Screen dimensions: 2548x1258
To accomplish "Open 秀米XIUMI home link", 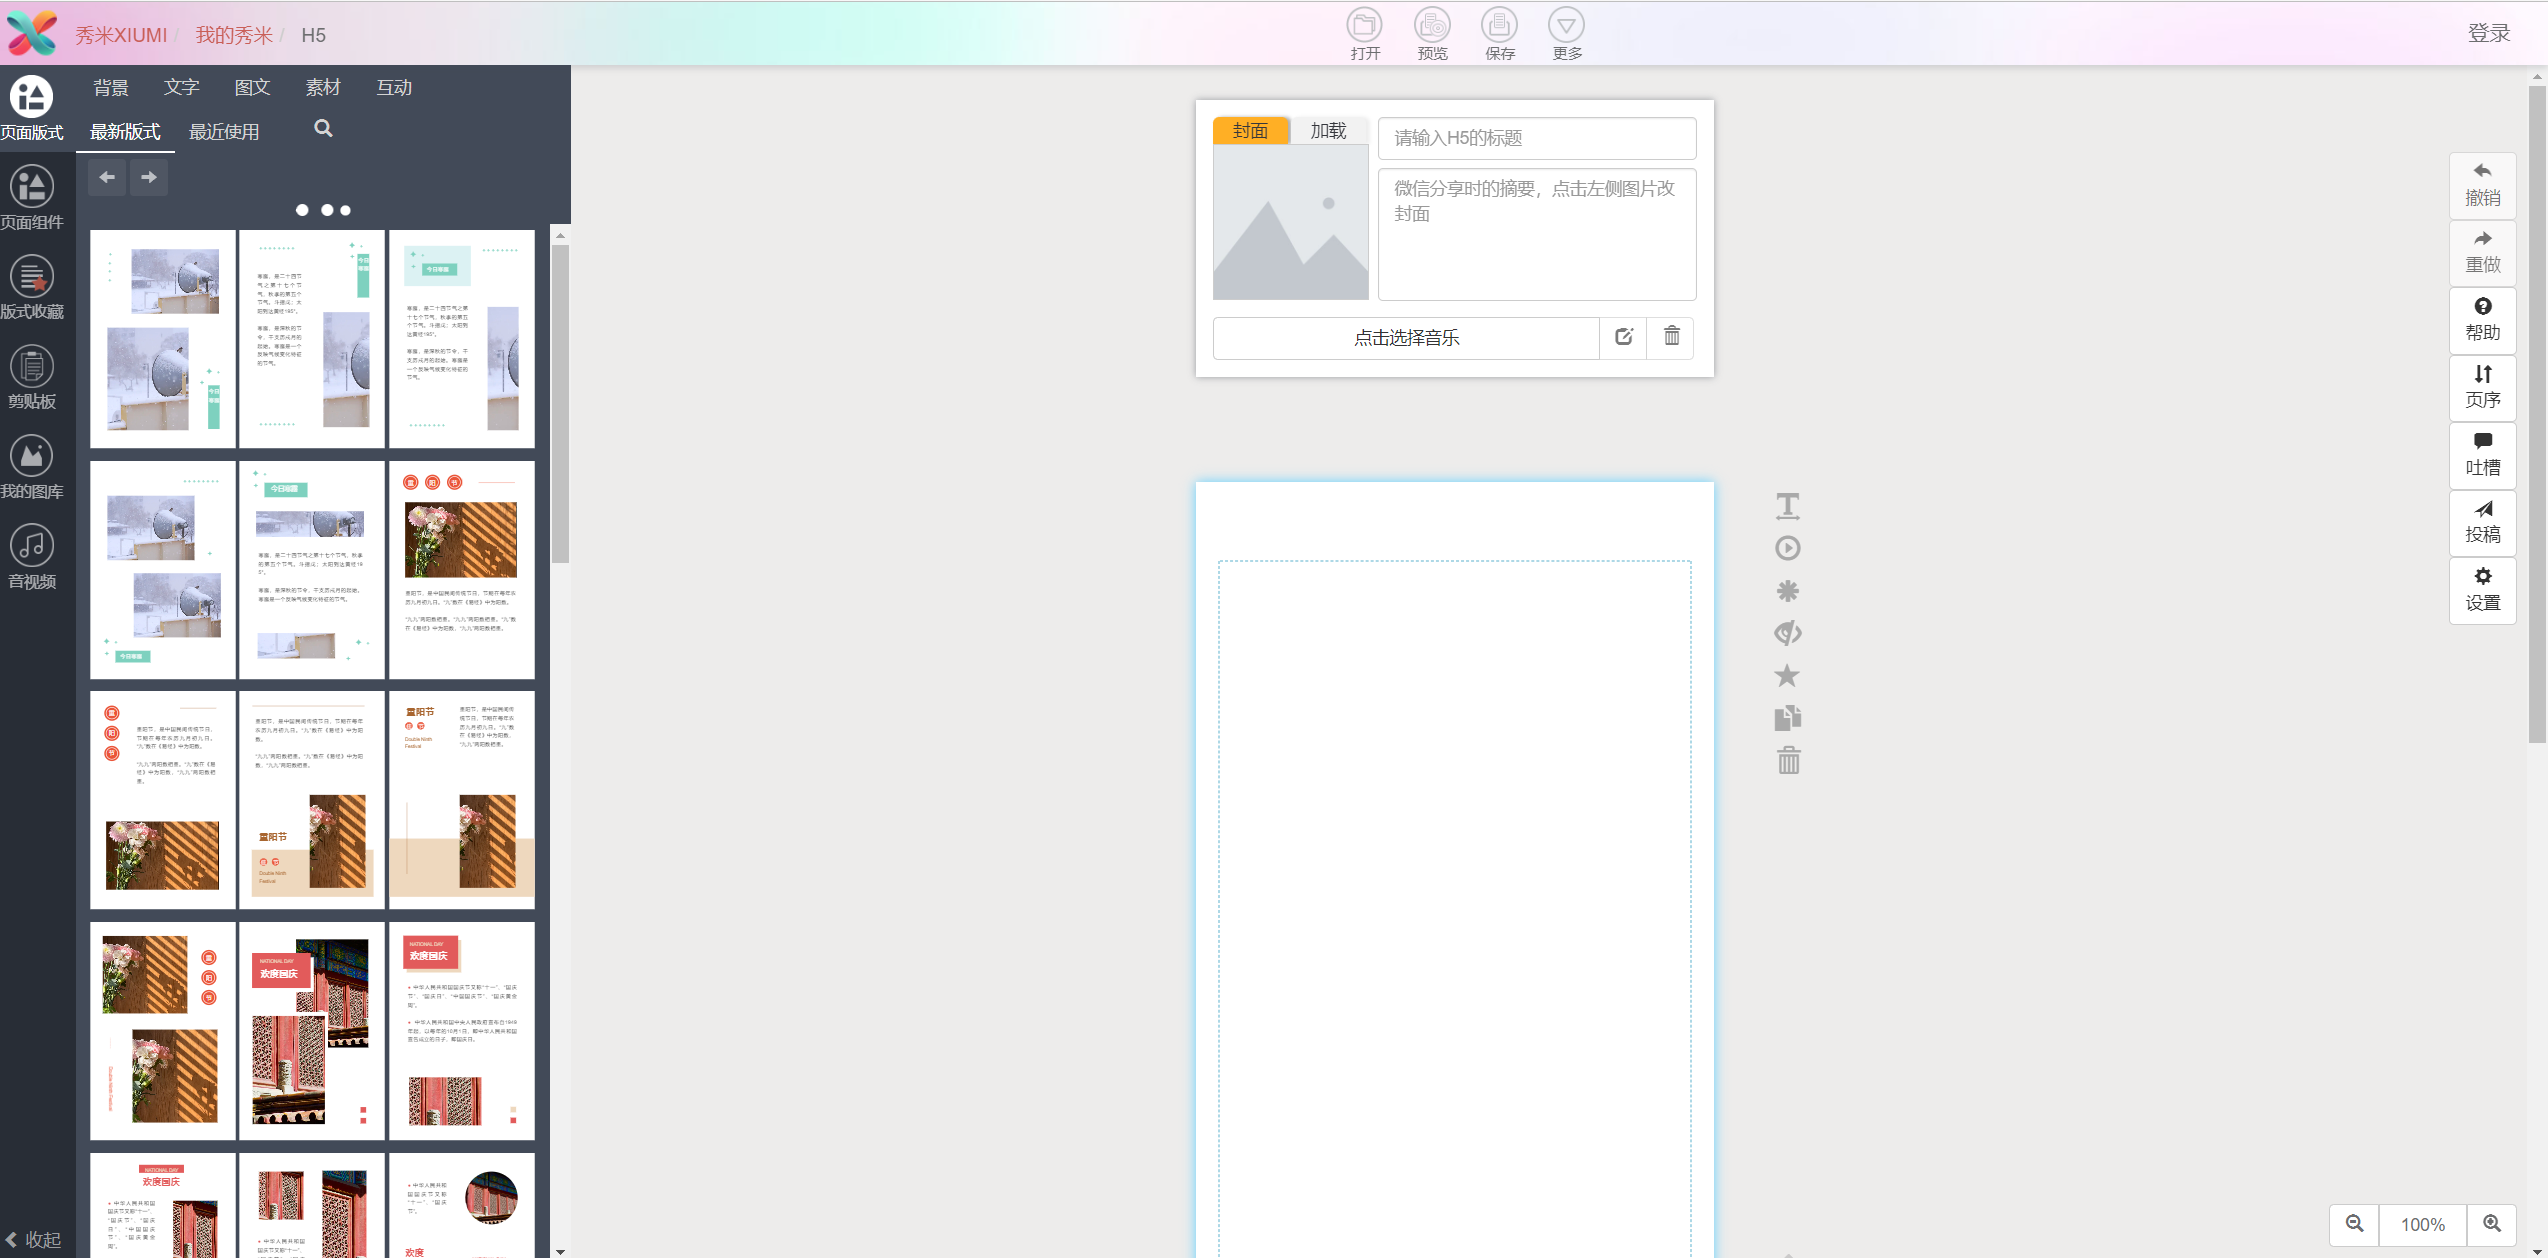I will tap(121, 35).
